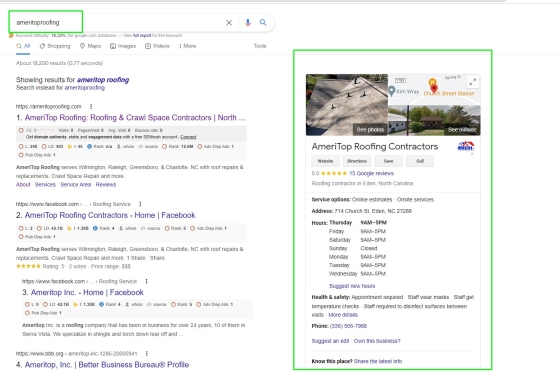Viewport: 560px width, 372px height.
Task: Click the blue magnifier search icon
Action: pyautogui.click(x=263, y=22)
